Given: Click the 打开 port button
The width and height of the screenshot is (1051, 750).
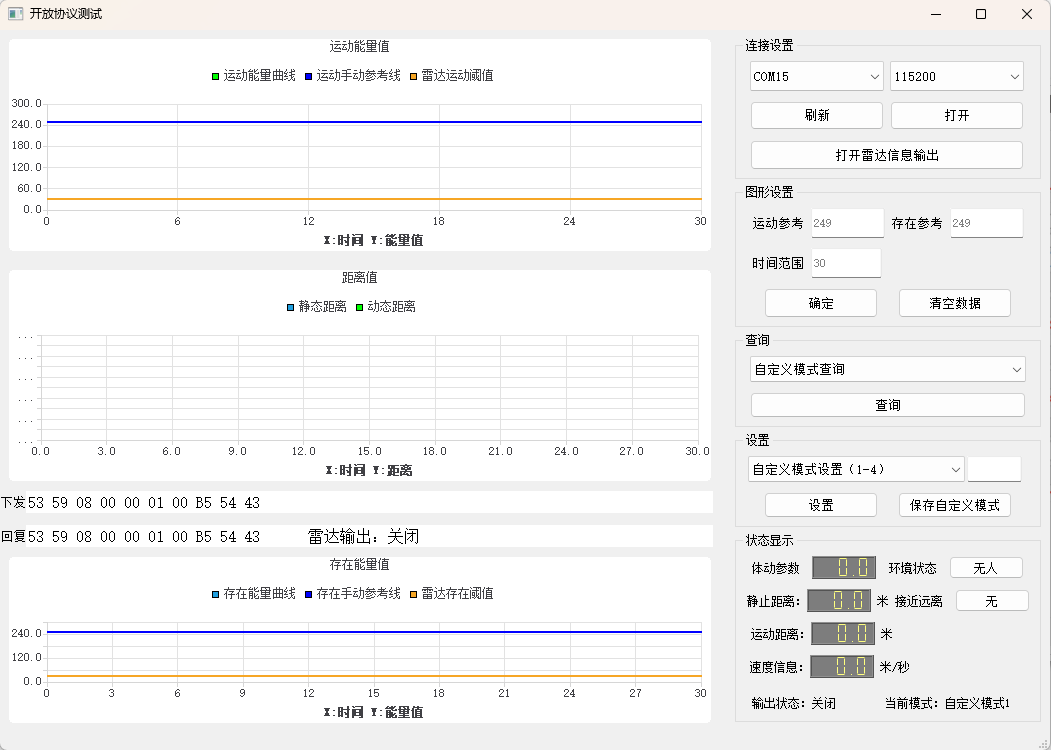Looking at the screenshot, I should (956, 115).
